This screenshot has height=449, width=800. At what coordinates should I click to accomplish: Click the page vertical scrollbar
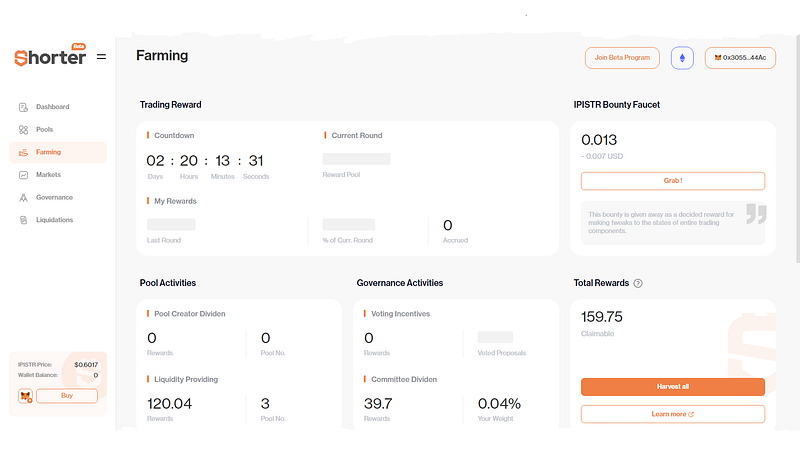coord(797,148)
